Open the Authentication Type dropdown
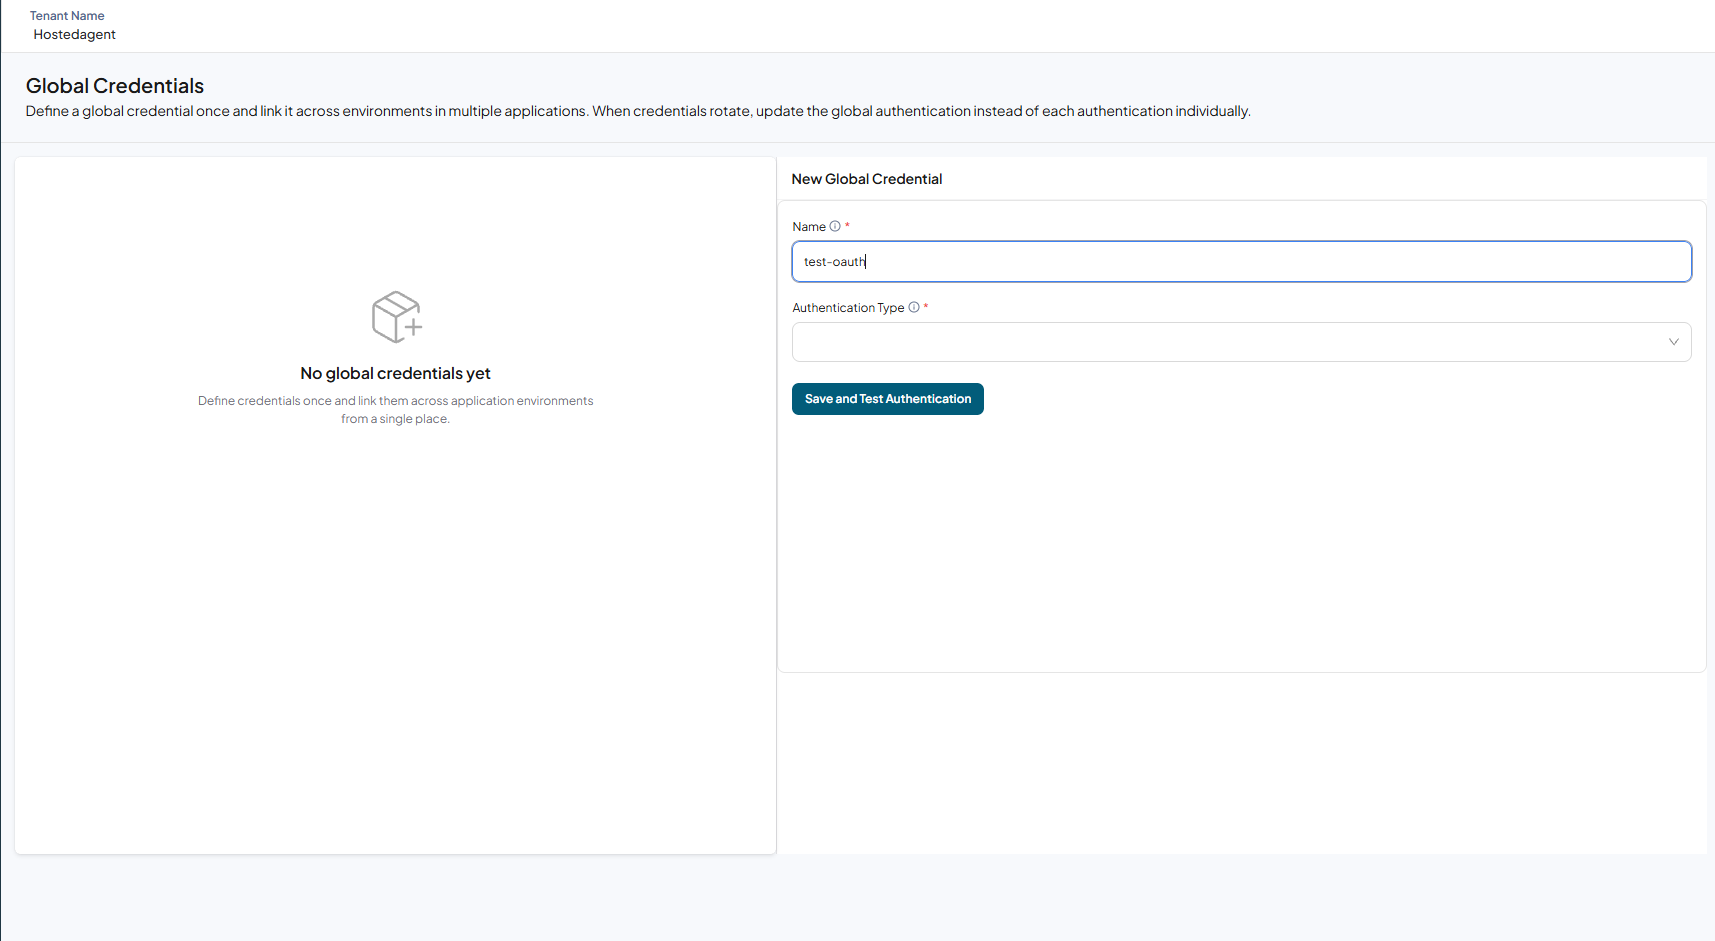1715x941 pixels. coord(1241,342)
